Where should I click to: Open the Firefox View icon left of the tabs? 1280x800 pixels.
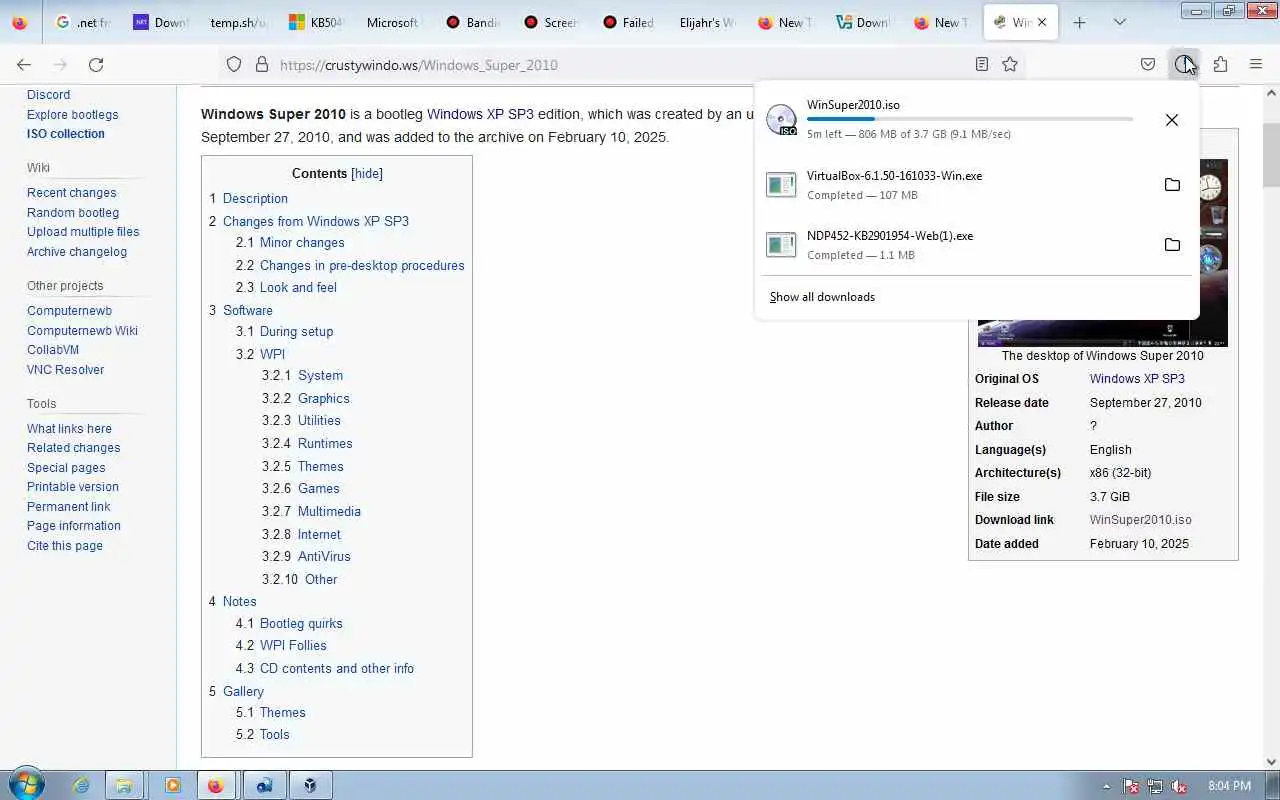(x=19, y=22)
